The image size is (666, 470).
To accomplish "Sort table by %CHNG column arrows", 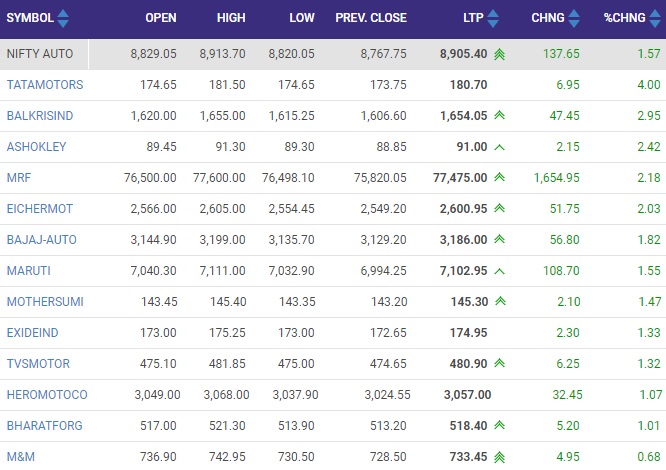I will [655, 18].
